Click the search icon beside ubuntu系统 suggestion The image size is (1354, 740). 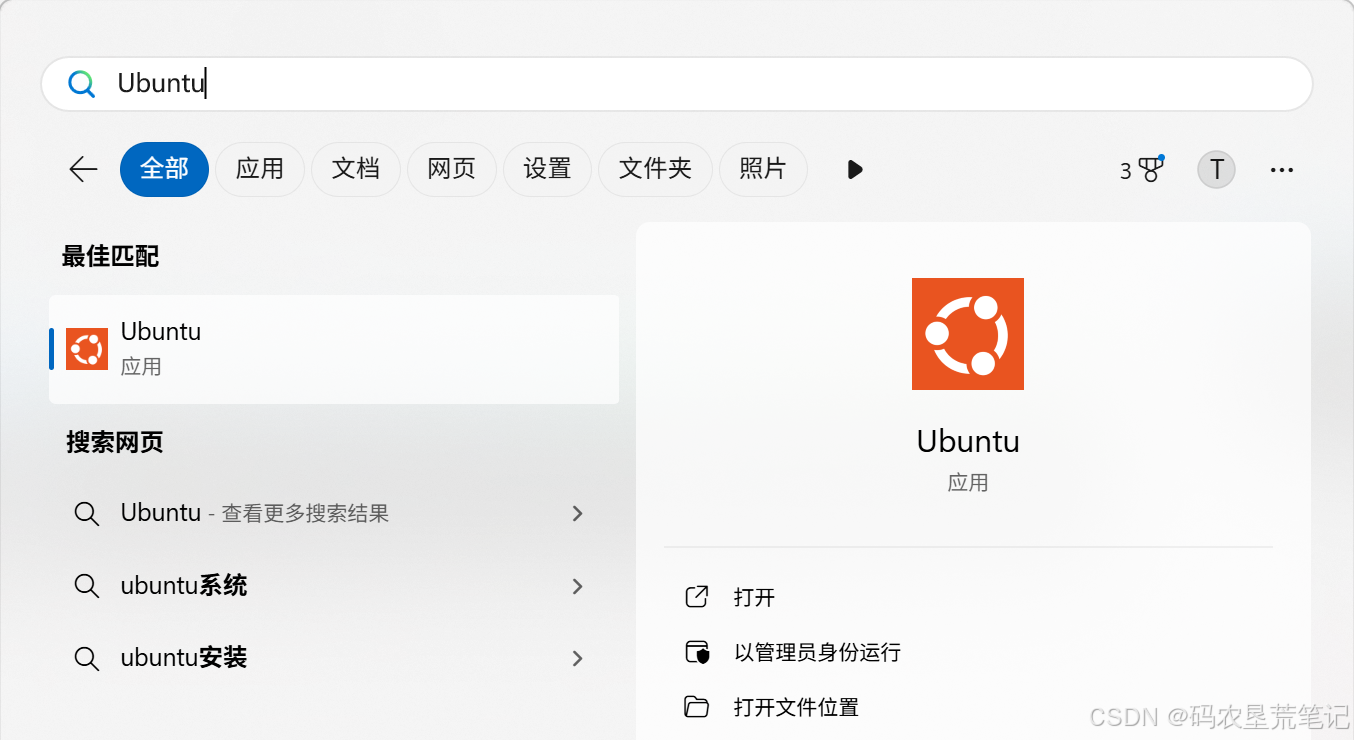coord(87,585)
